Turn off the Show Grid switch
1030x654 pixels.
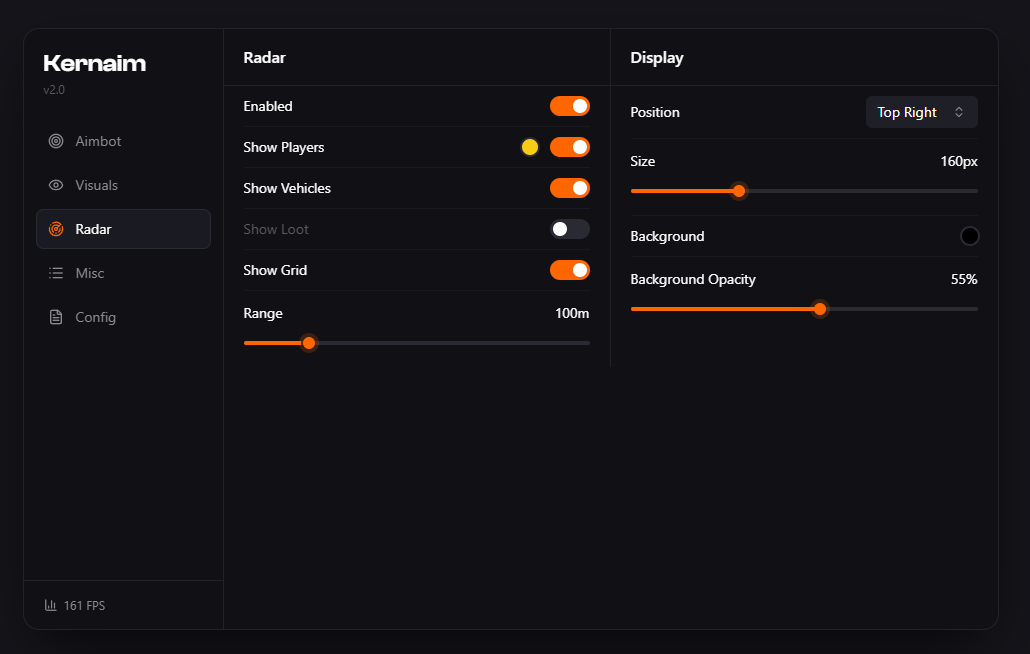pyautogui.click(x=570, y=270)
